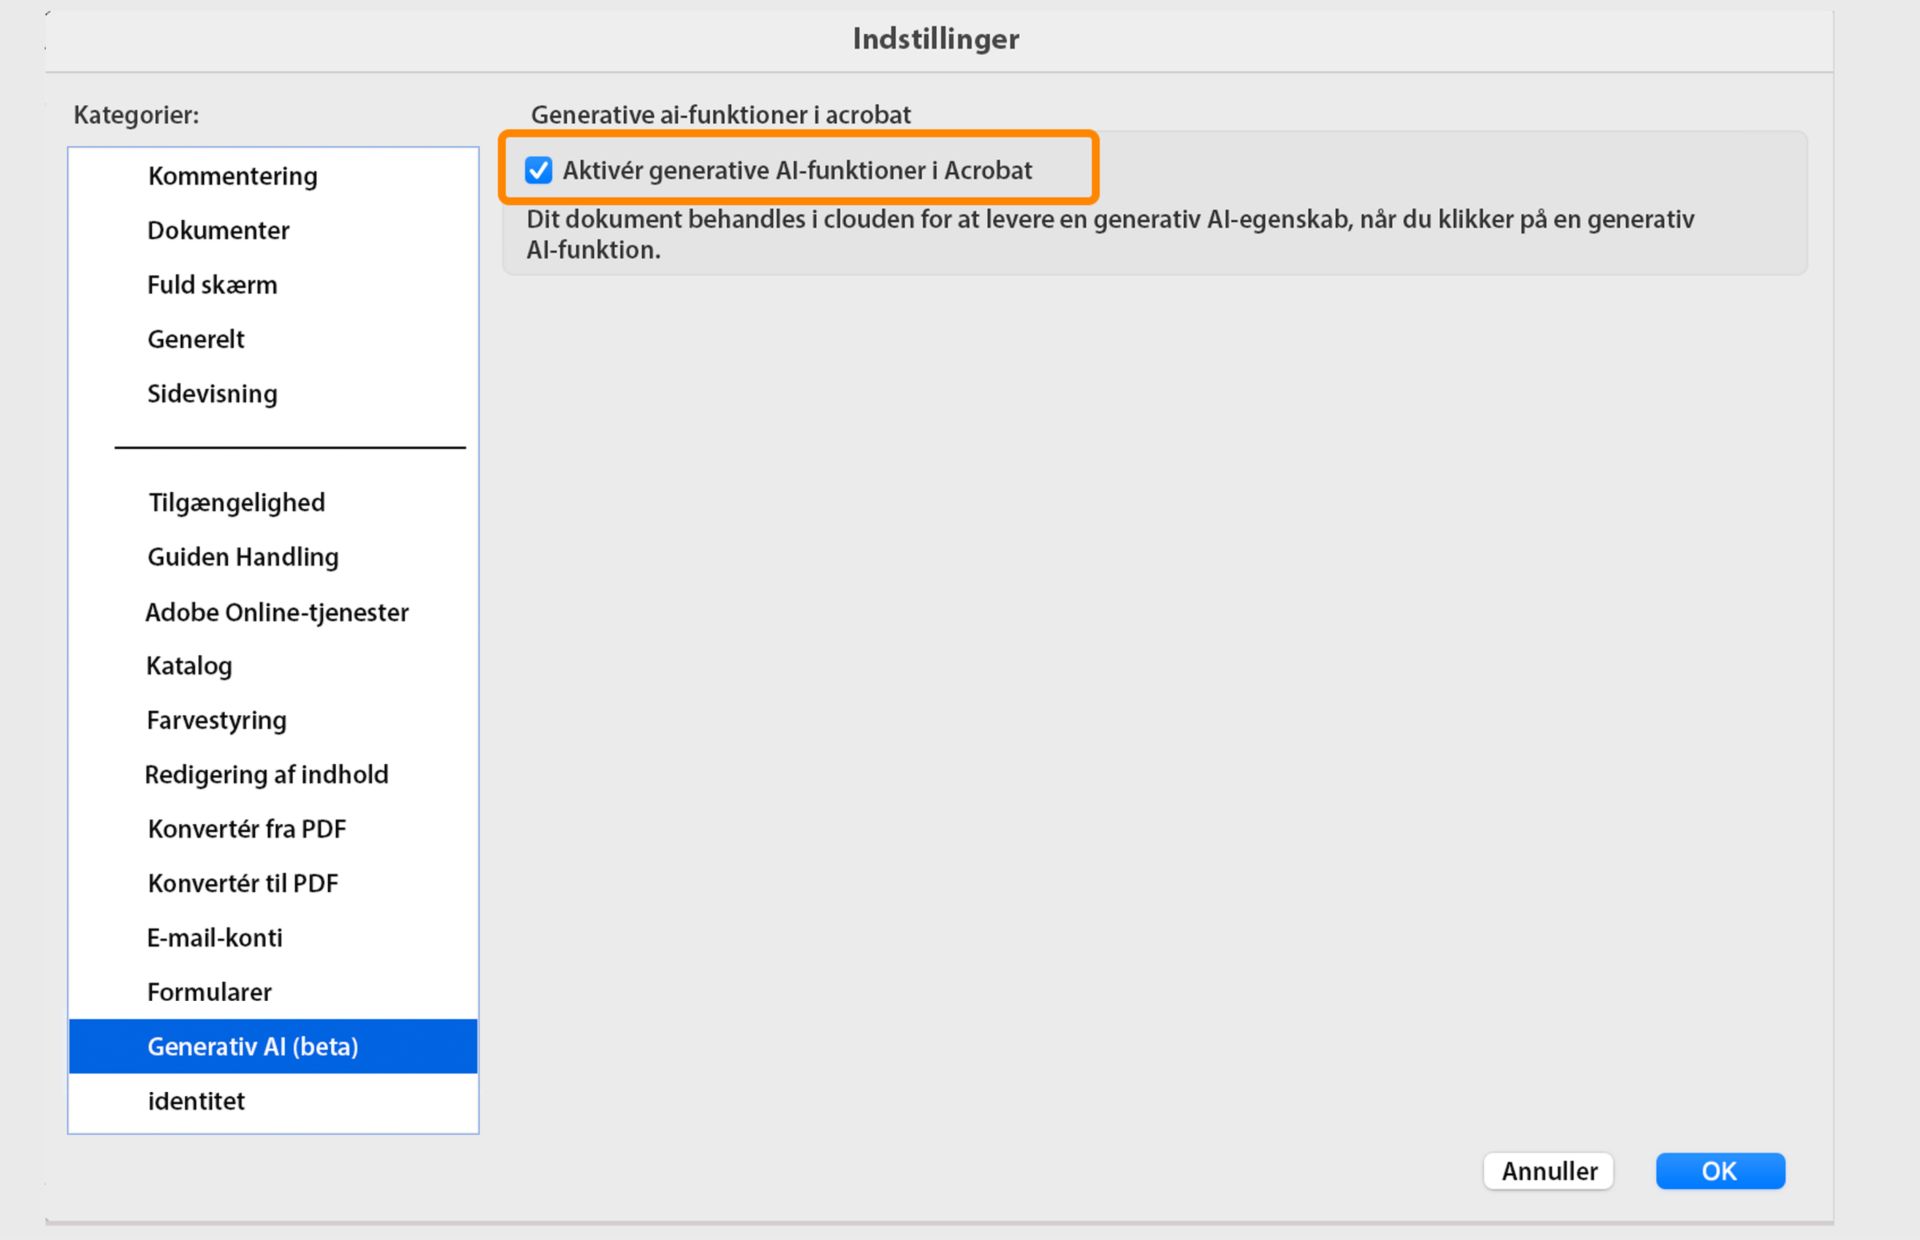1920x1240 pixels.
Task: Select Sidevisning category
Action: [212, 394]
